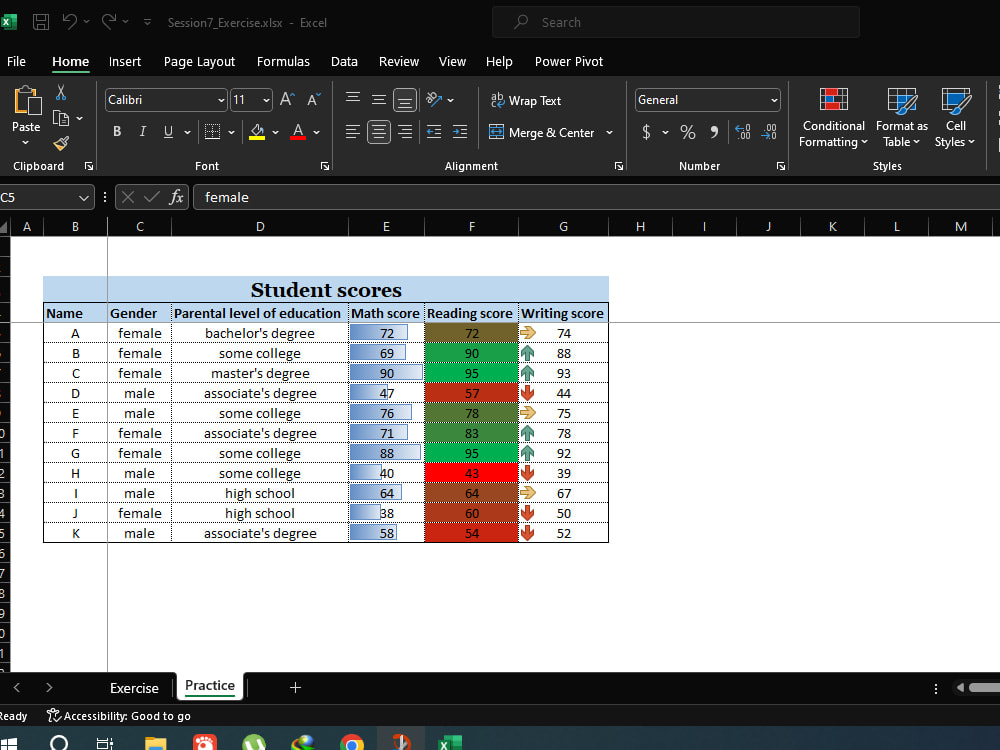The image size is (1000, 750).
Task: Click the Undo arrow icon
Action: click(70, 22)
